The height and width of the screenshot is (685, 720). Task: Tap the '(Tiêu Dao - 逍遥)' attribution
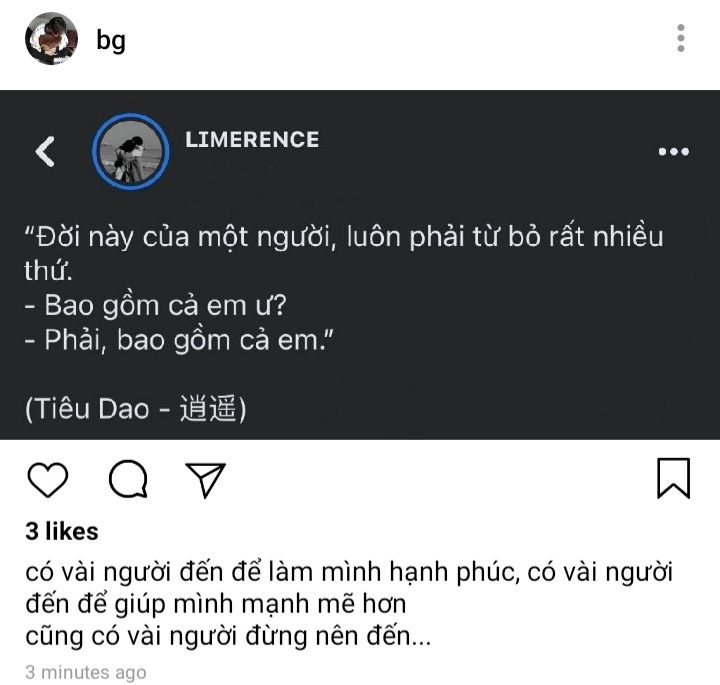click(x=136, y=409)
